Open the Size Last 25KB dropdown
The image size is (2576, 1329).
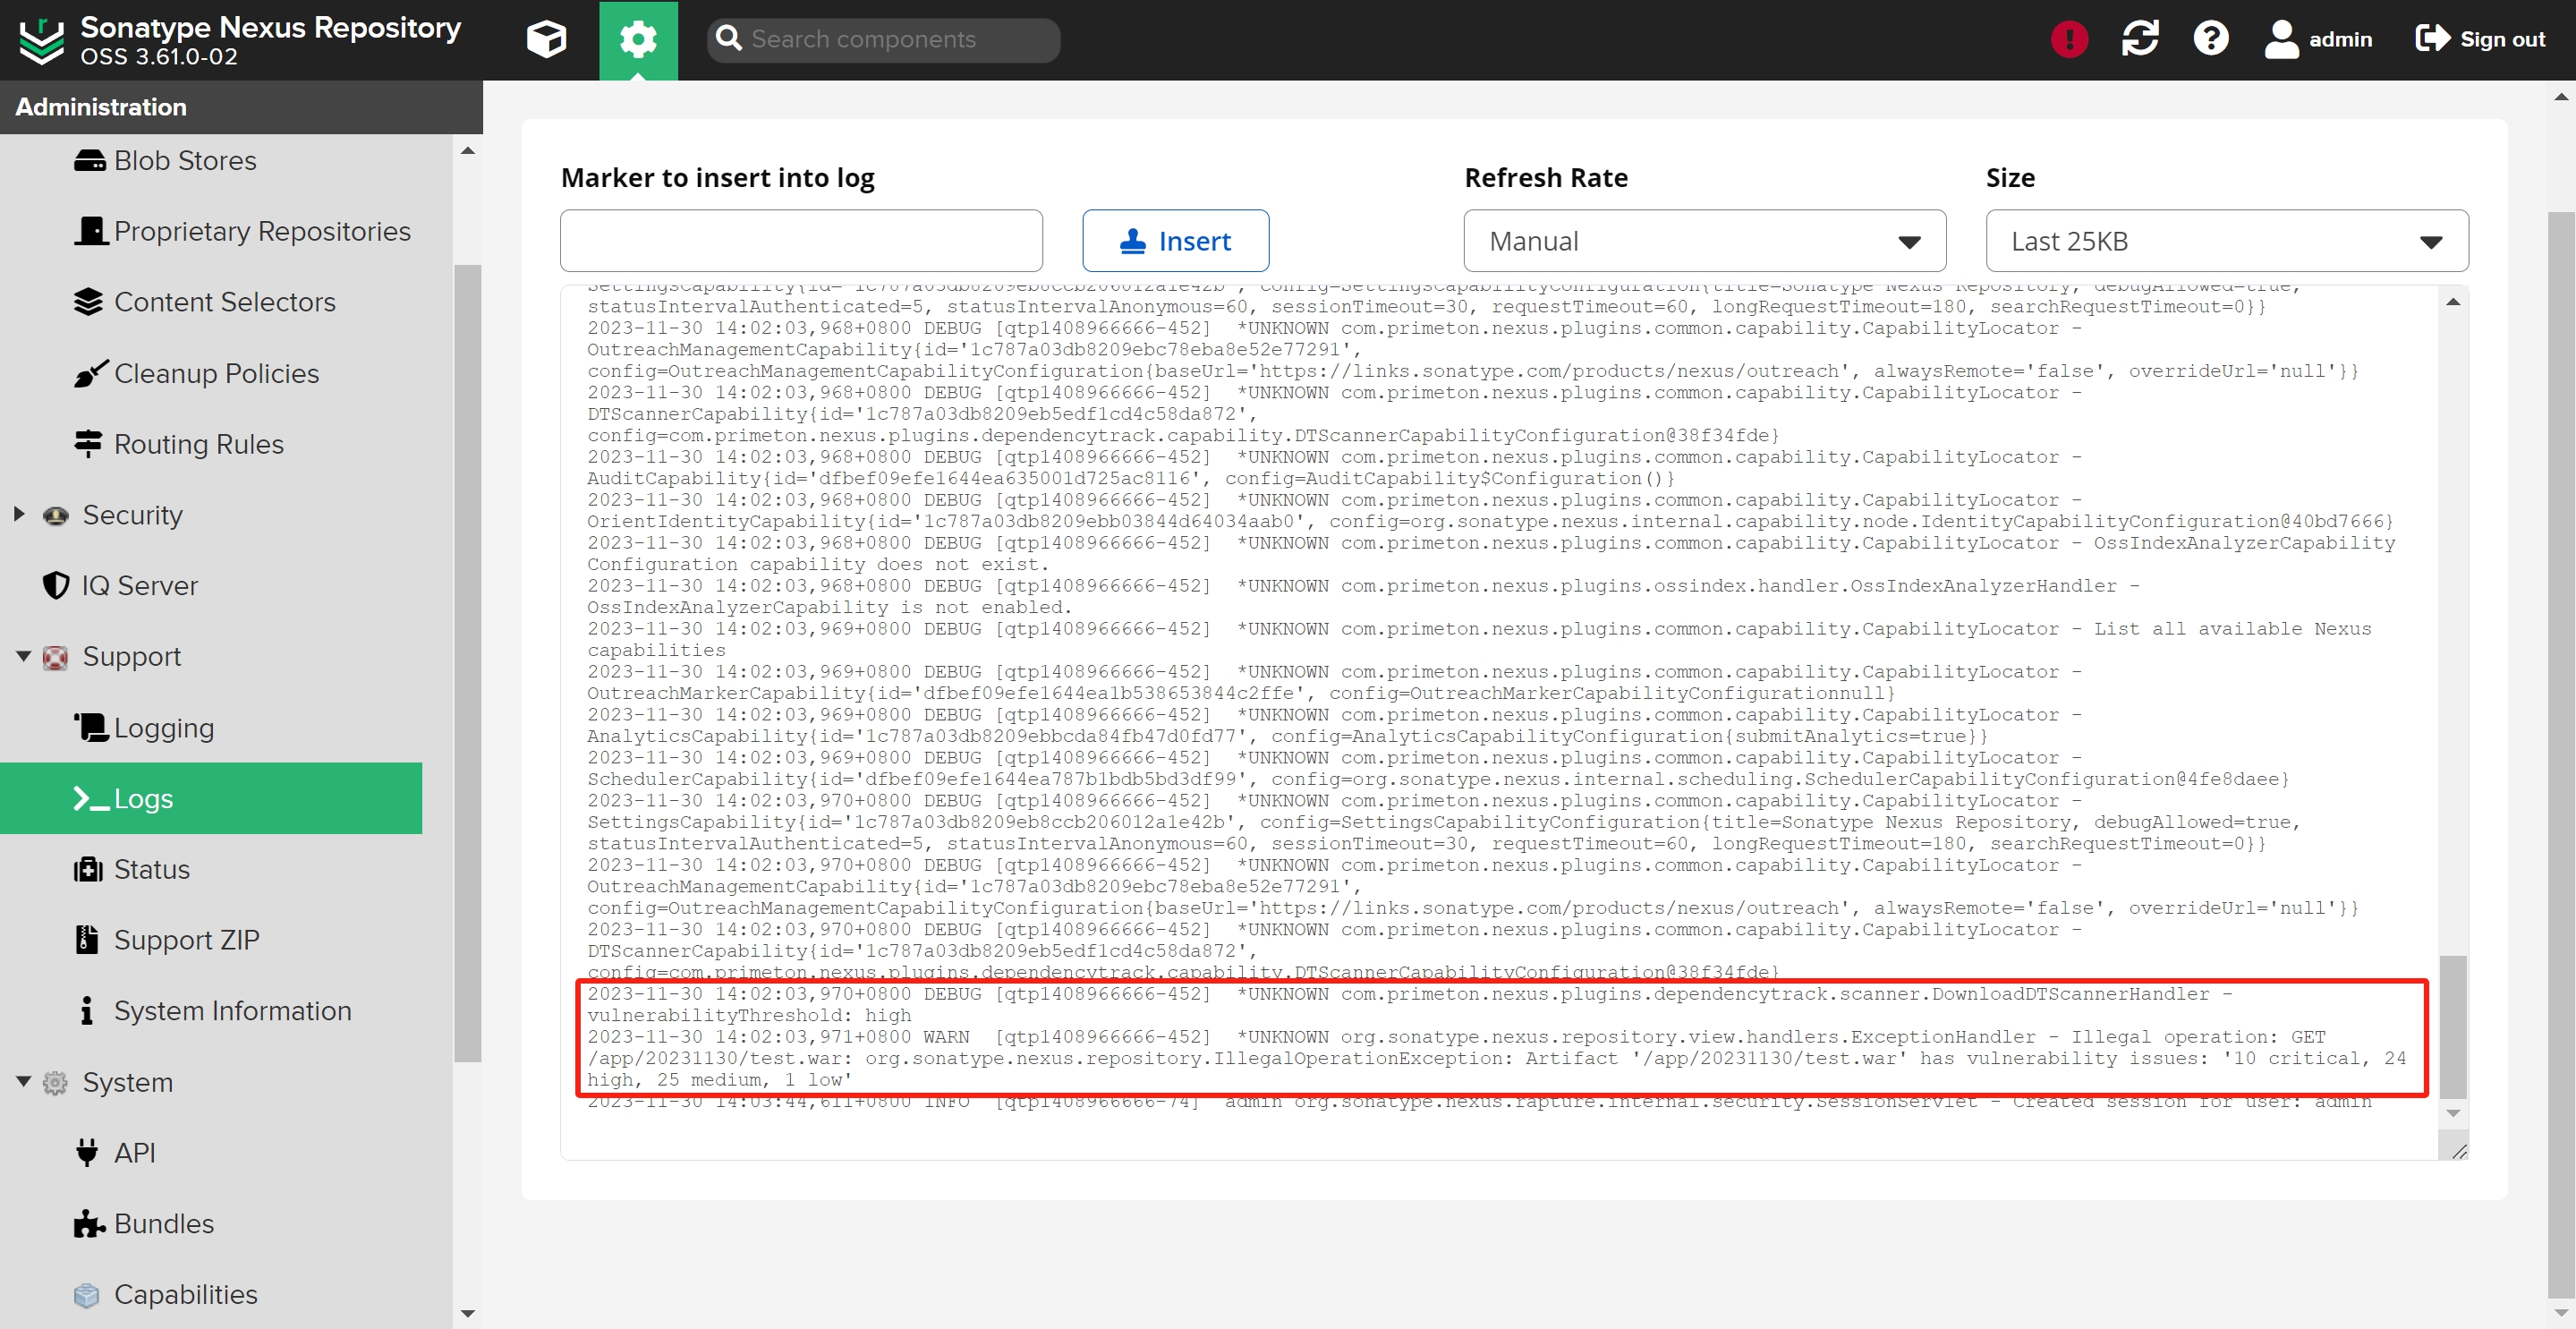[x=2226, y=241]
